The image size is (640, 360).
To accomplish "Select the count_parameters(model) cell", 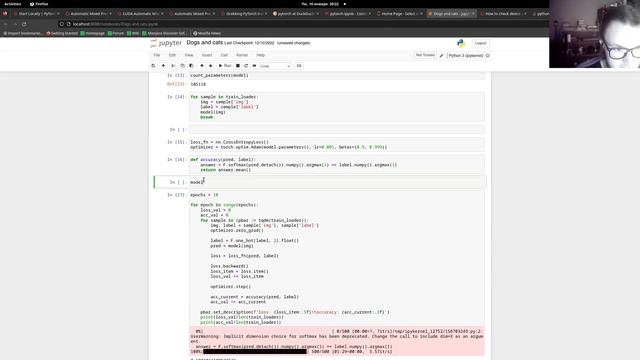I will pos(337,76).
